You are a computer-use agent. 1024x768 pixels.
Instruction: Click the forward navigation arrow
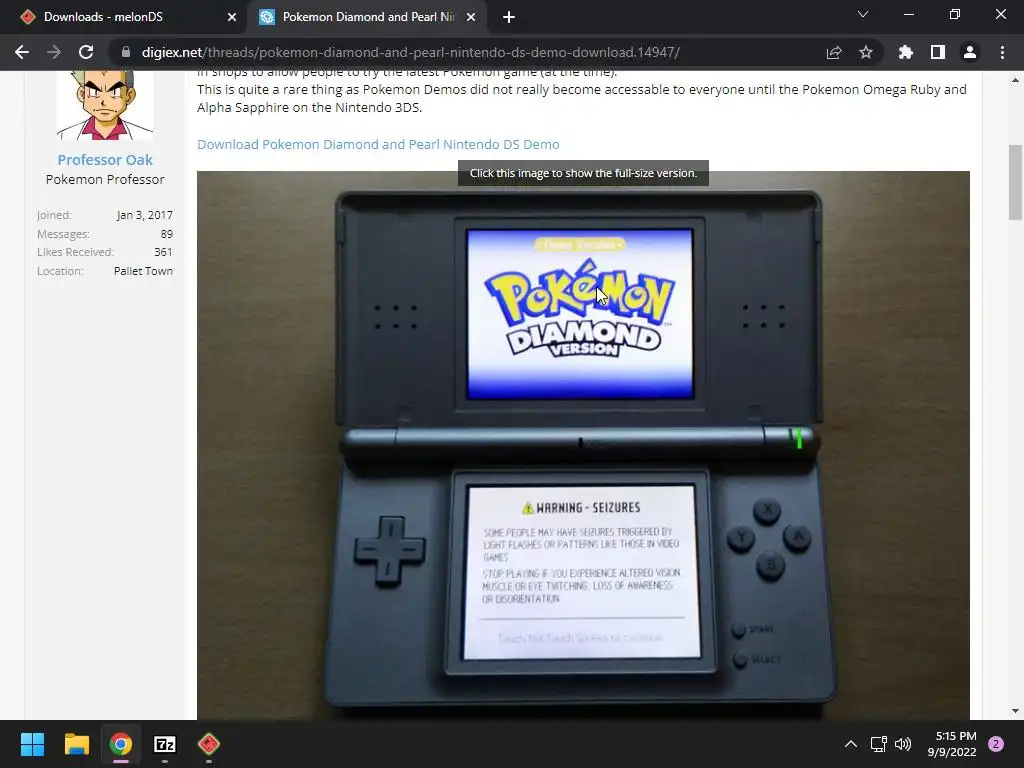[54, 52]
